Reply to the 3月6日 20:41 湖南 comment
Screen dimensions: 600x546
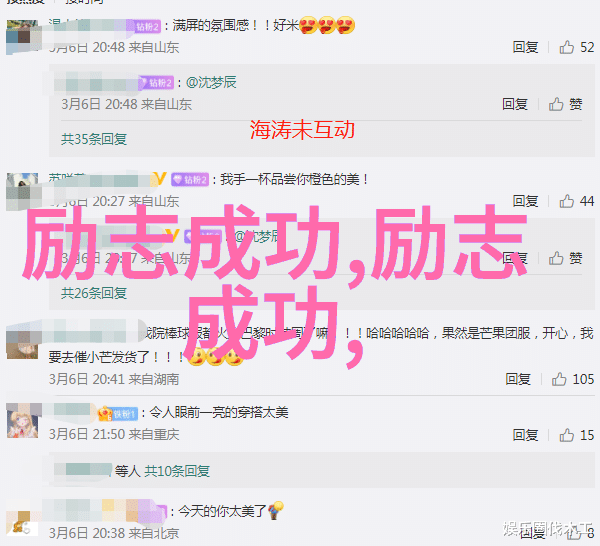(x=518, y=379)
